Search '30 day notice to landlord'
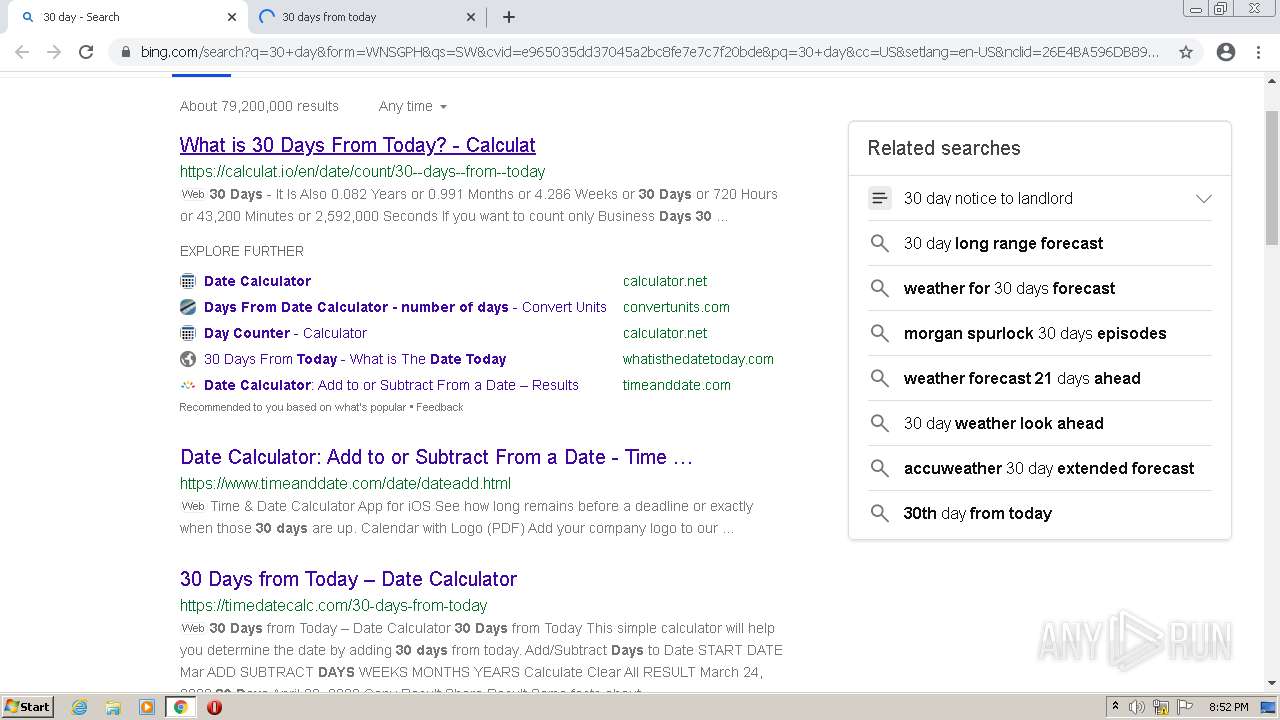The height and width of the screenshot is (720, 1280). click(x=988, y=198)
